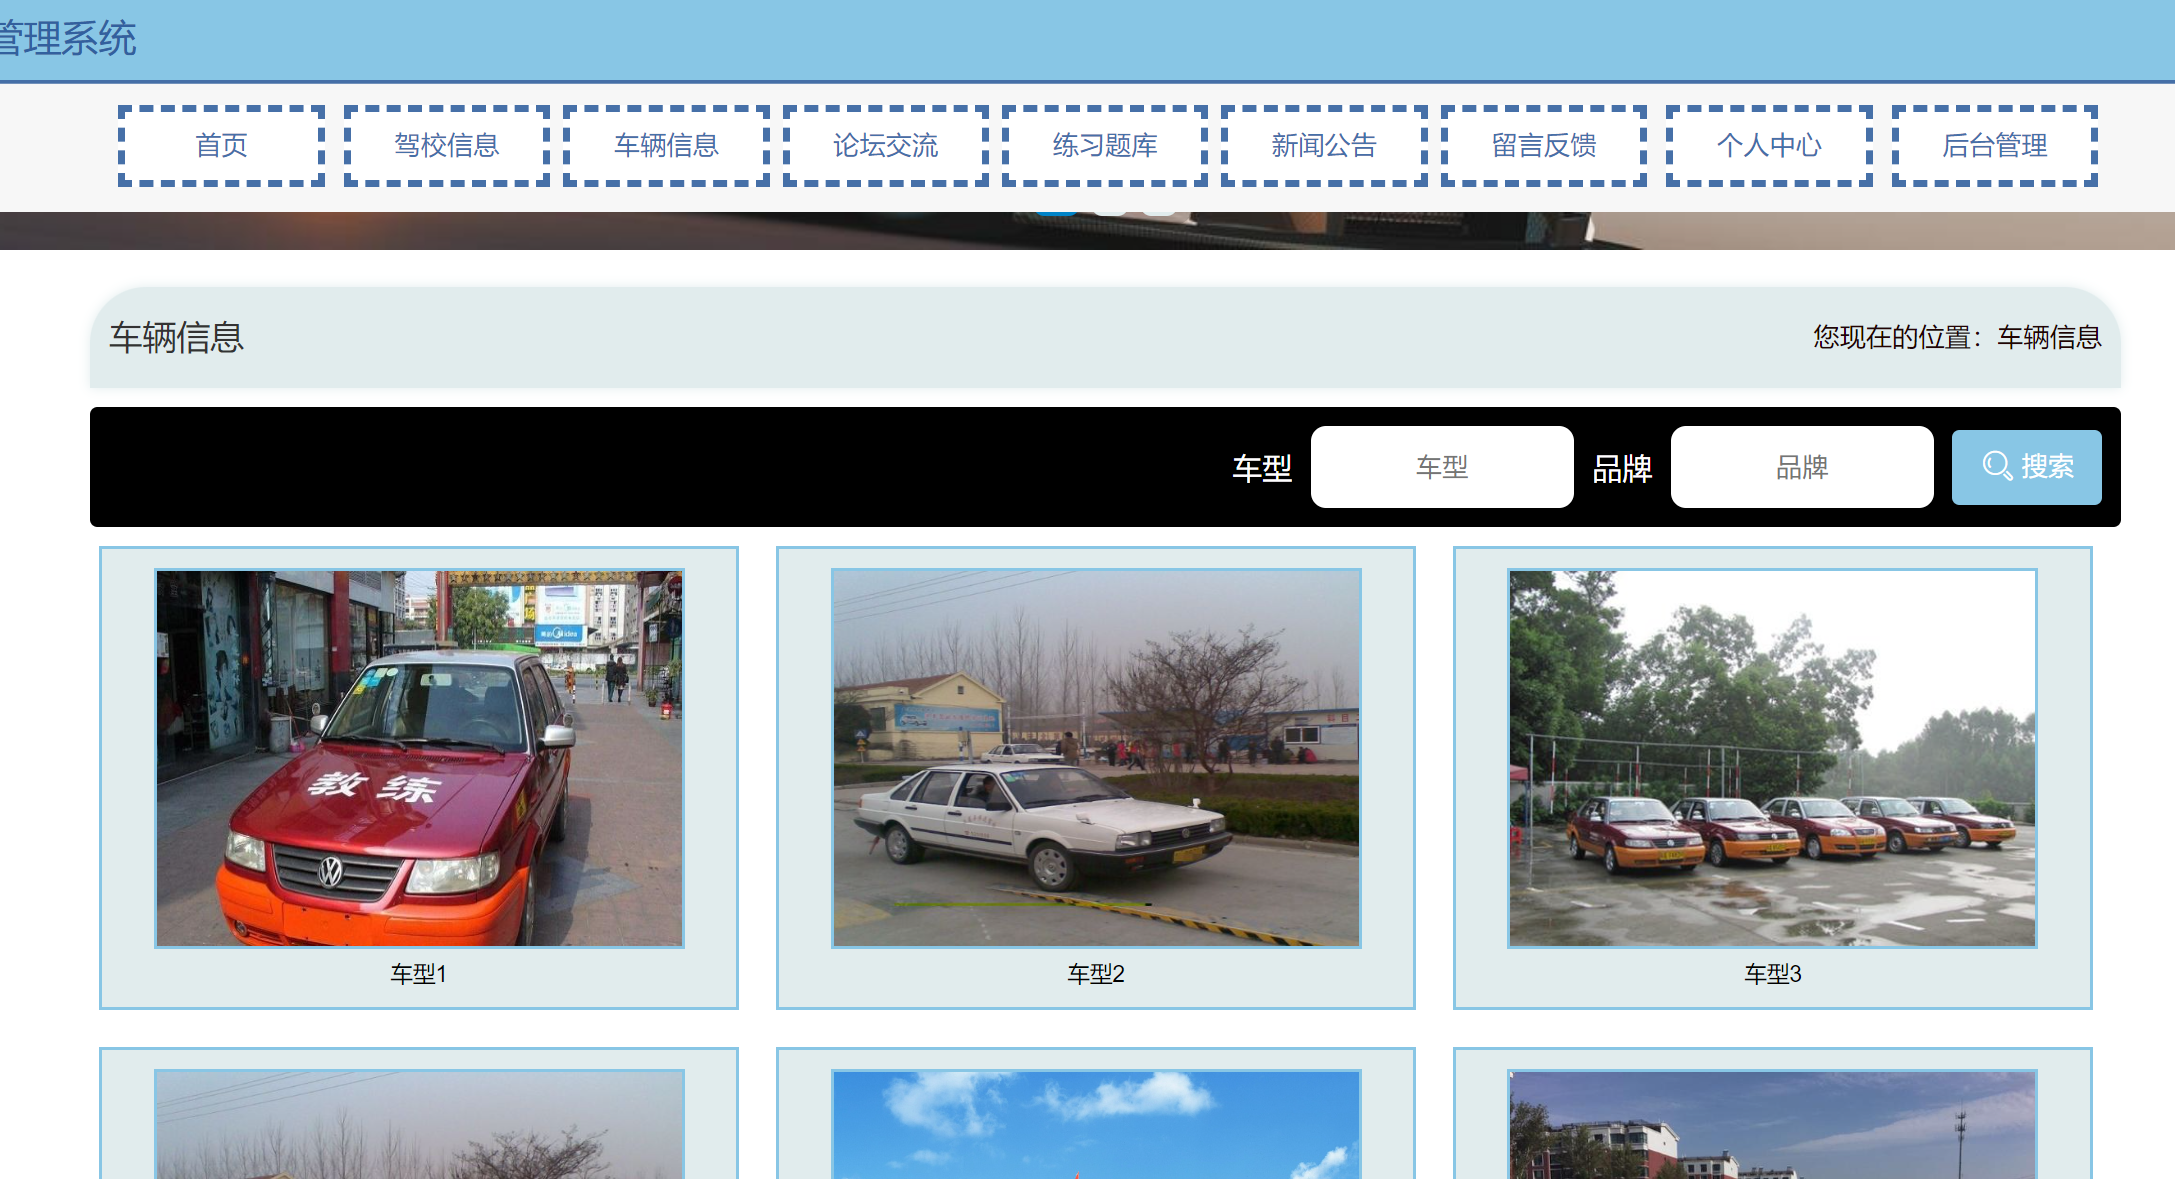Open 个人中心 personal center
Screen dimensions: 2175x1179
tap(1768, 146)
